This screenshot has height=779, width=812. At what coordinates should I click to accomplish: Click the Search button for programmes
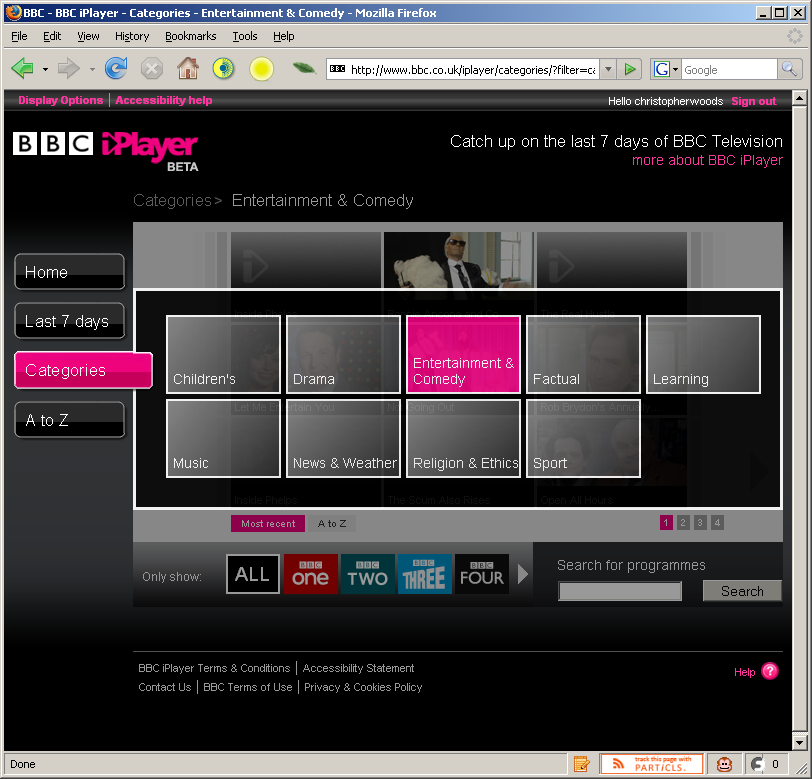click(x=742, y=591)
